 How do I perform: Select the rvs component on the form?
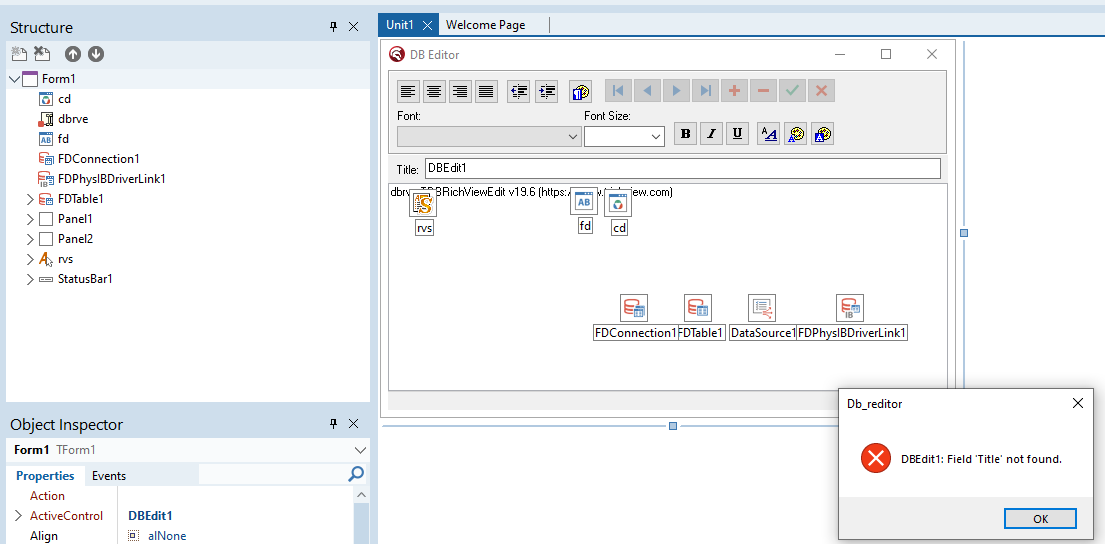424,204
